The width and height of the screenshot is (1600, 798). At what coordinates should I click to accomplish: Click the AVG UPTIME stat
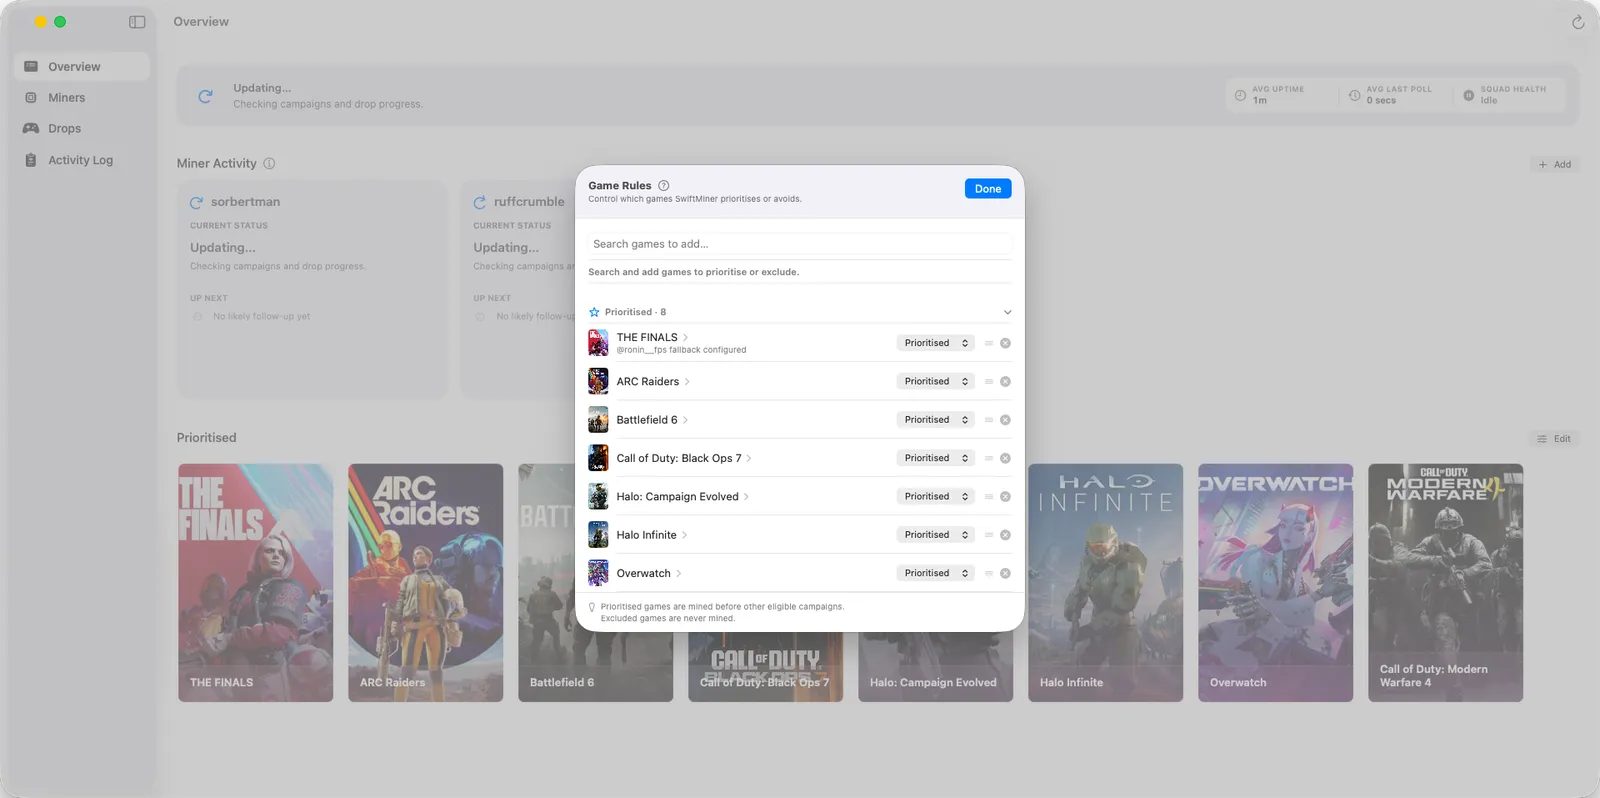coord(1270,95)
